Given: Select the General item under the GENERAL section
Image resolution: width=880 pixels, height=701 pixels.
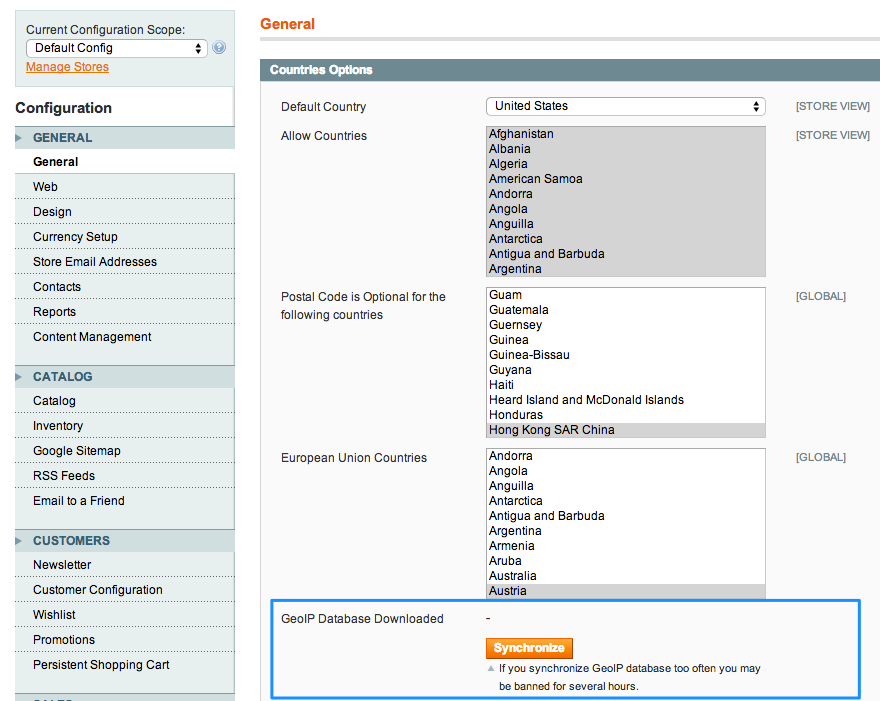Looking at the screenshot, I should 125,162.
